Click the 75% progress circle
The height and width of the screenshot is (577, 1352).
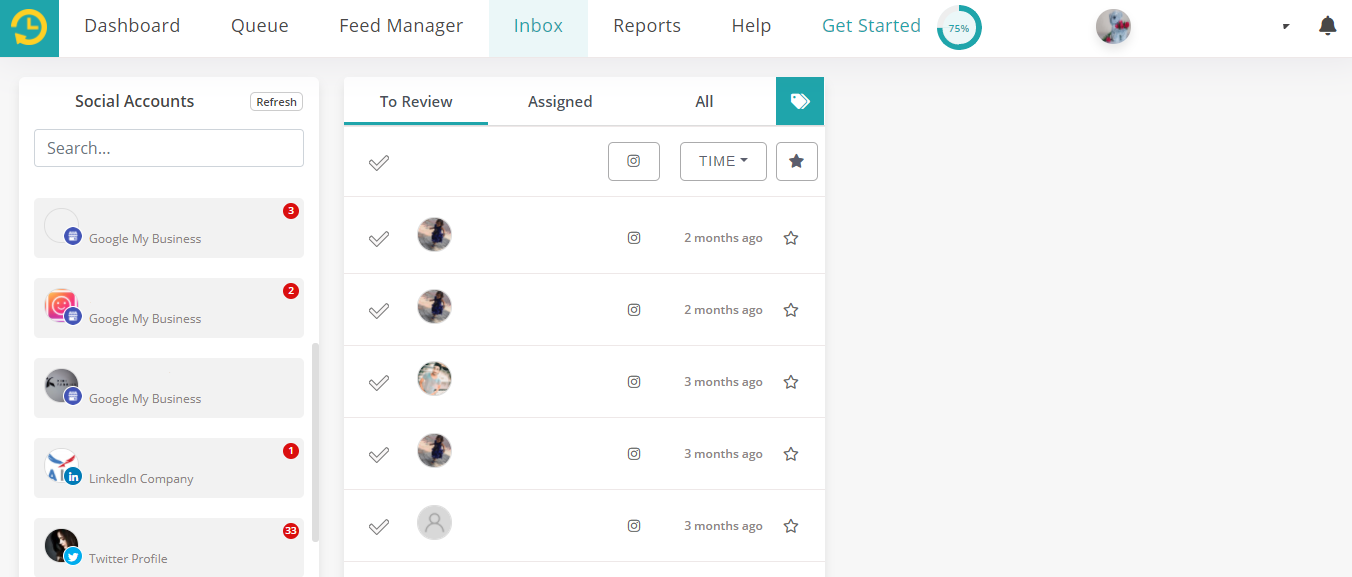(x=958, y=28)
